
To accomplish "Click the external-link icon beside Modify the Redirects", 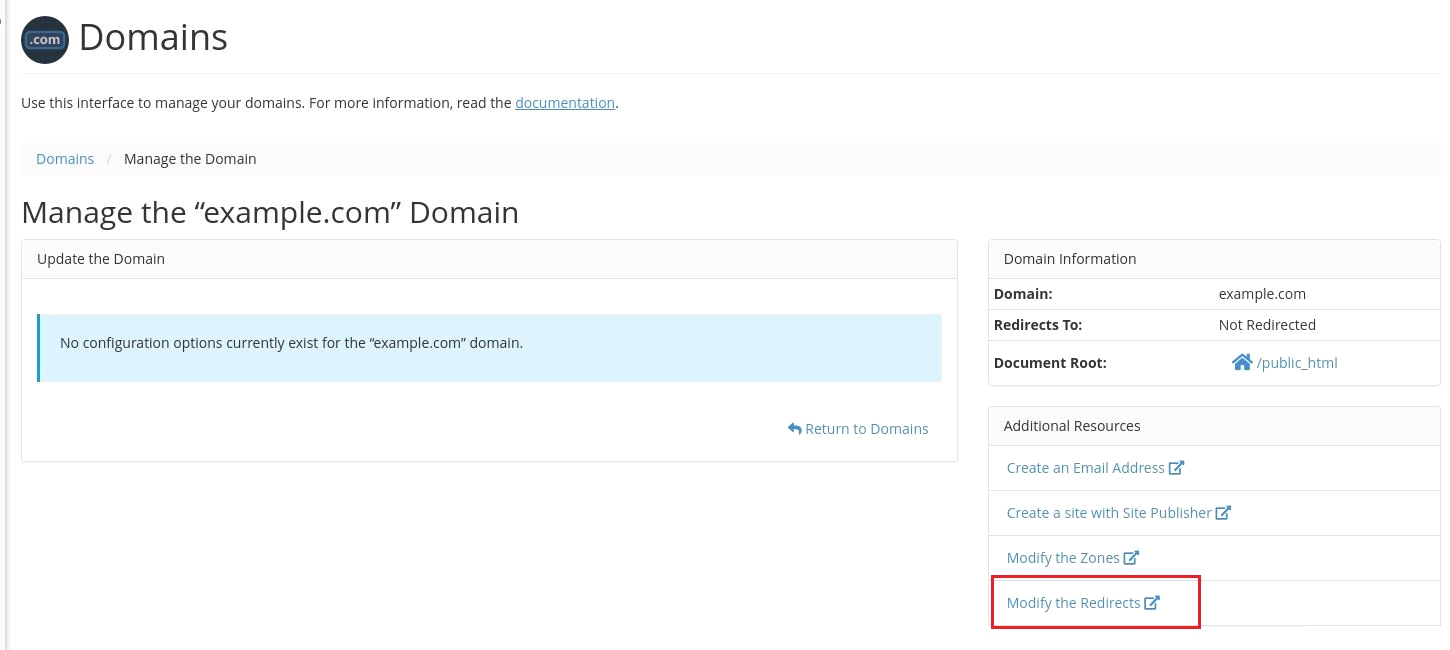I will (x=1153, y=602).
